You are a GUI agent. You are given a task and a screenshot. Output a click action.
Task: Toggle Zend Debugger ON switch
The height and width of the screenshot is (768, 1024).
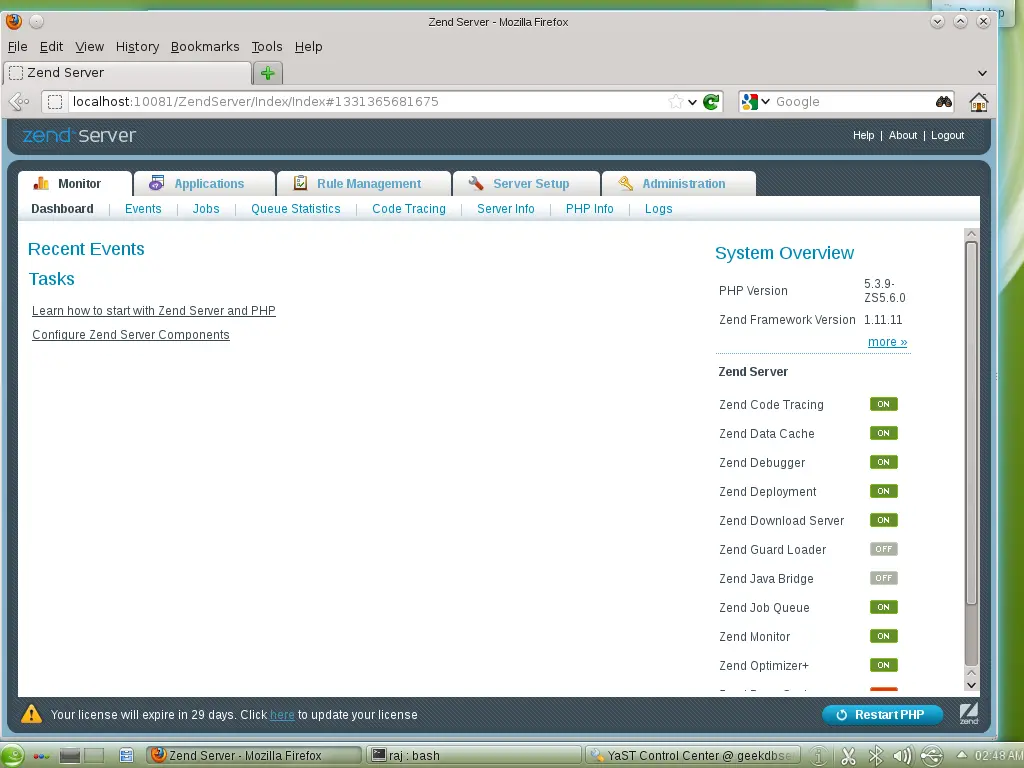884,462
